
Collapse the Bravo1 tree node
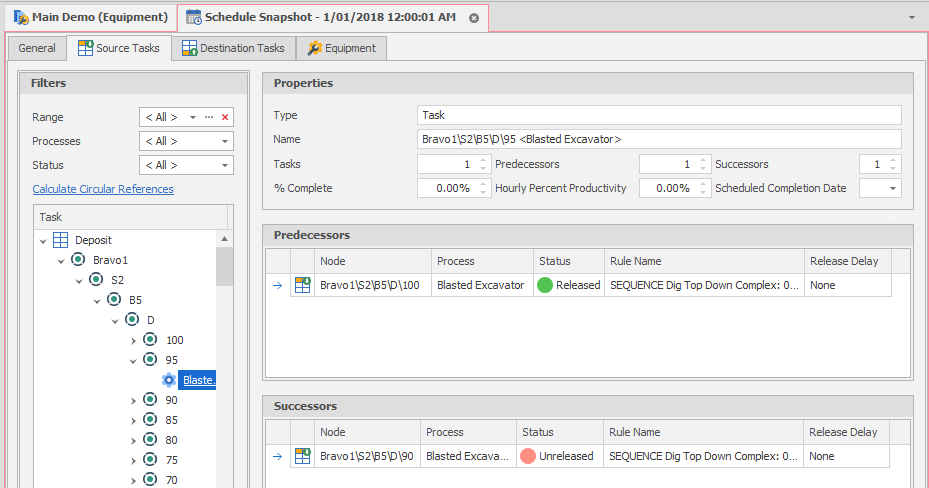(x=61, y=261)
